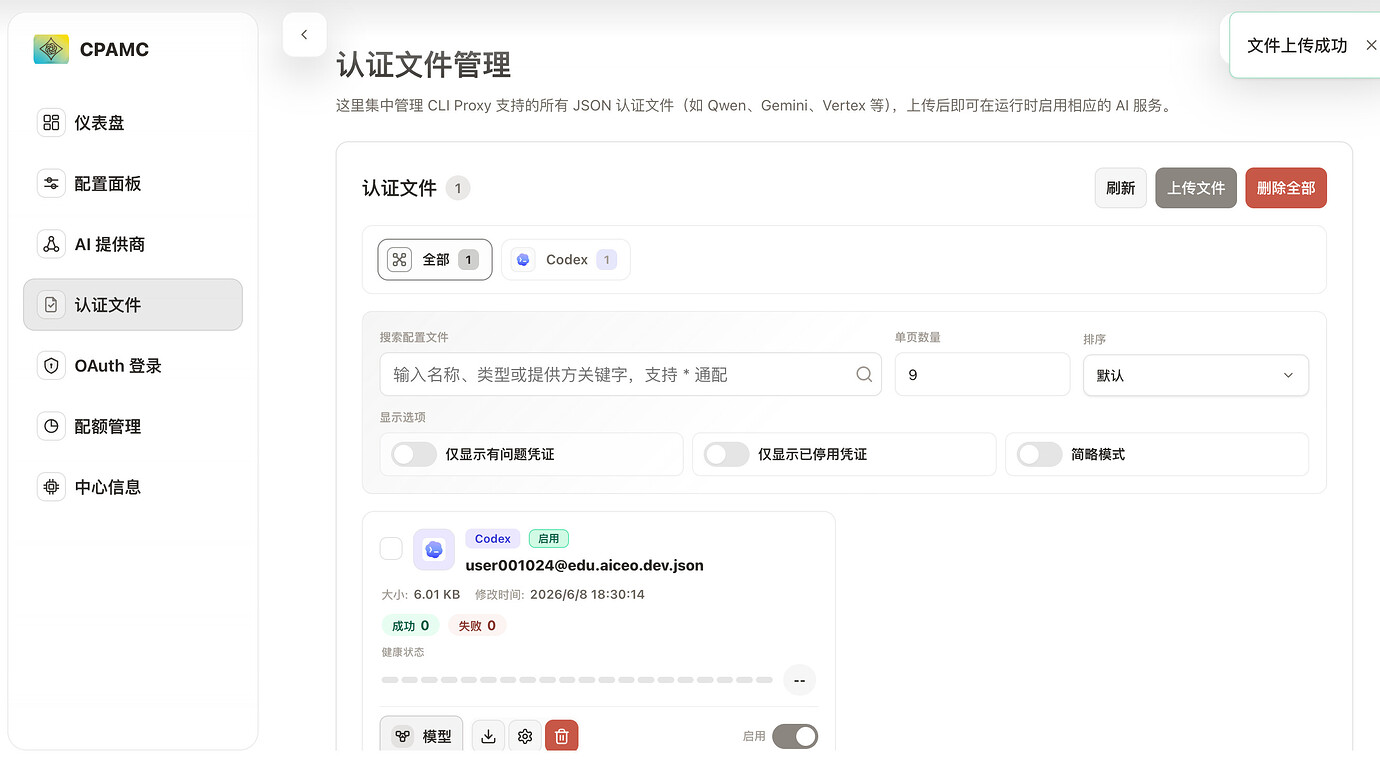The image size is (1380, 760).
Task: Select the user001024 file checkbox
Action: tap(391, 548)
